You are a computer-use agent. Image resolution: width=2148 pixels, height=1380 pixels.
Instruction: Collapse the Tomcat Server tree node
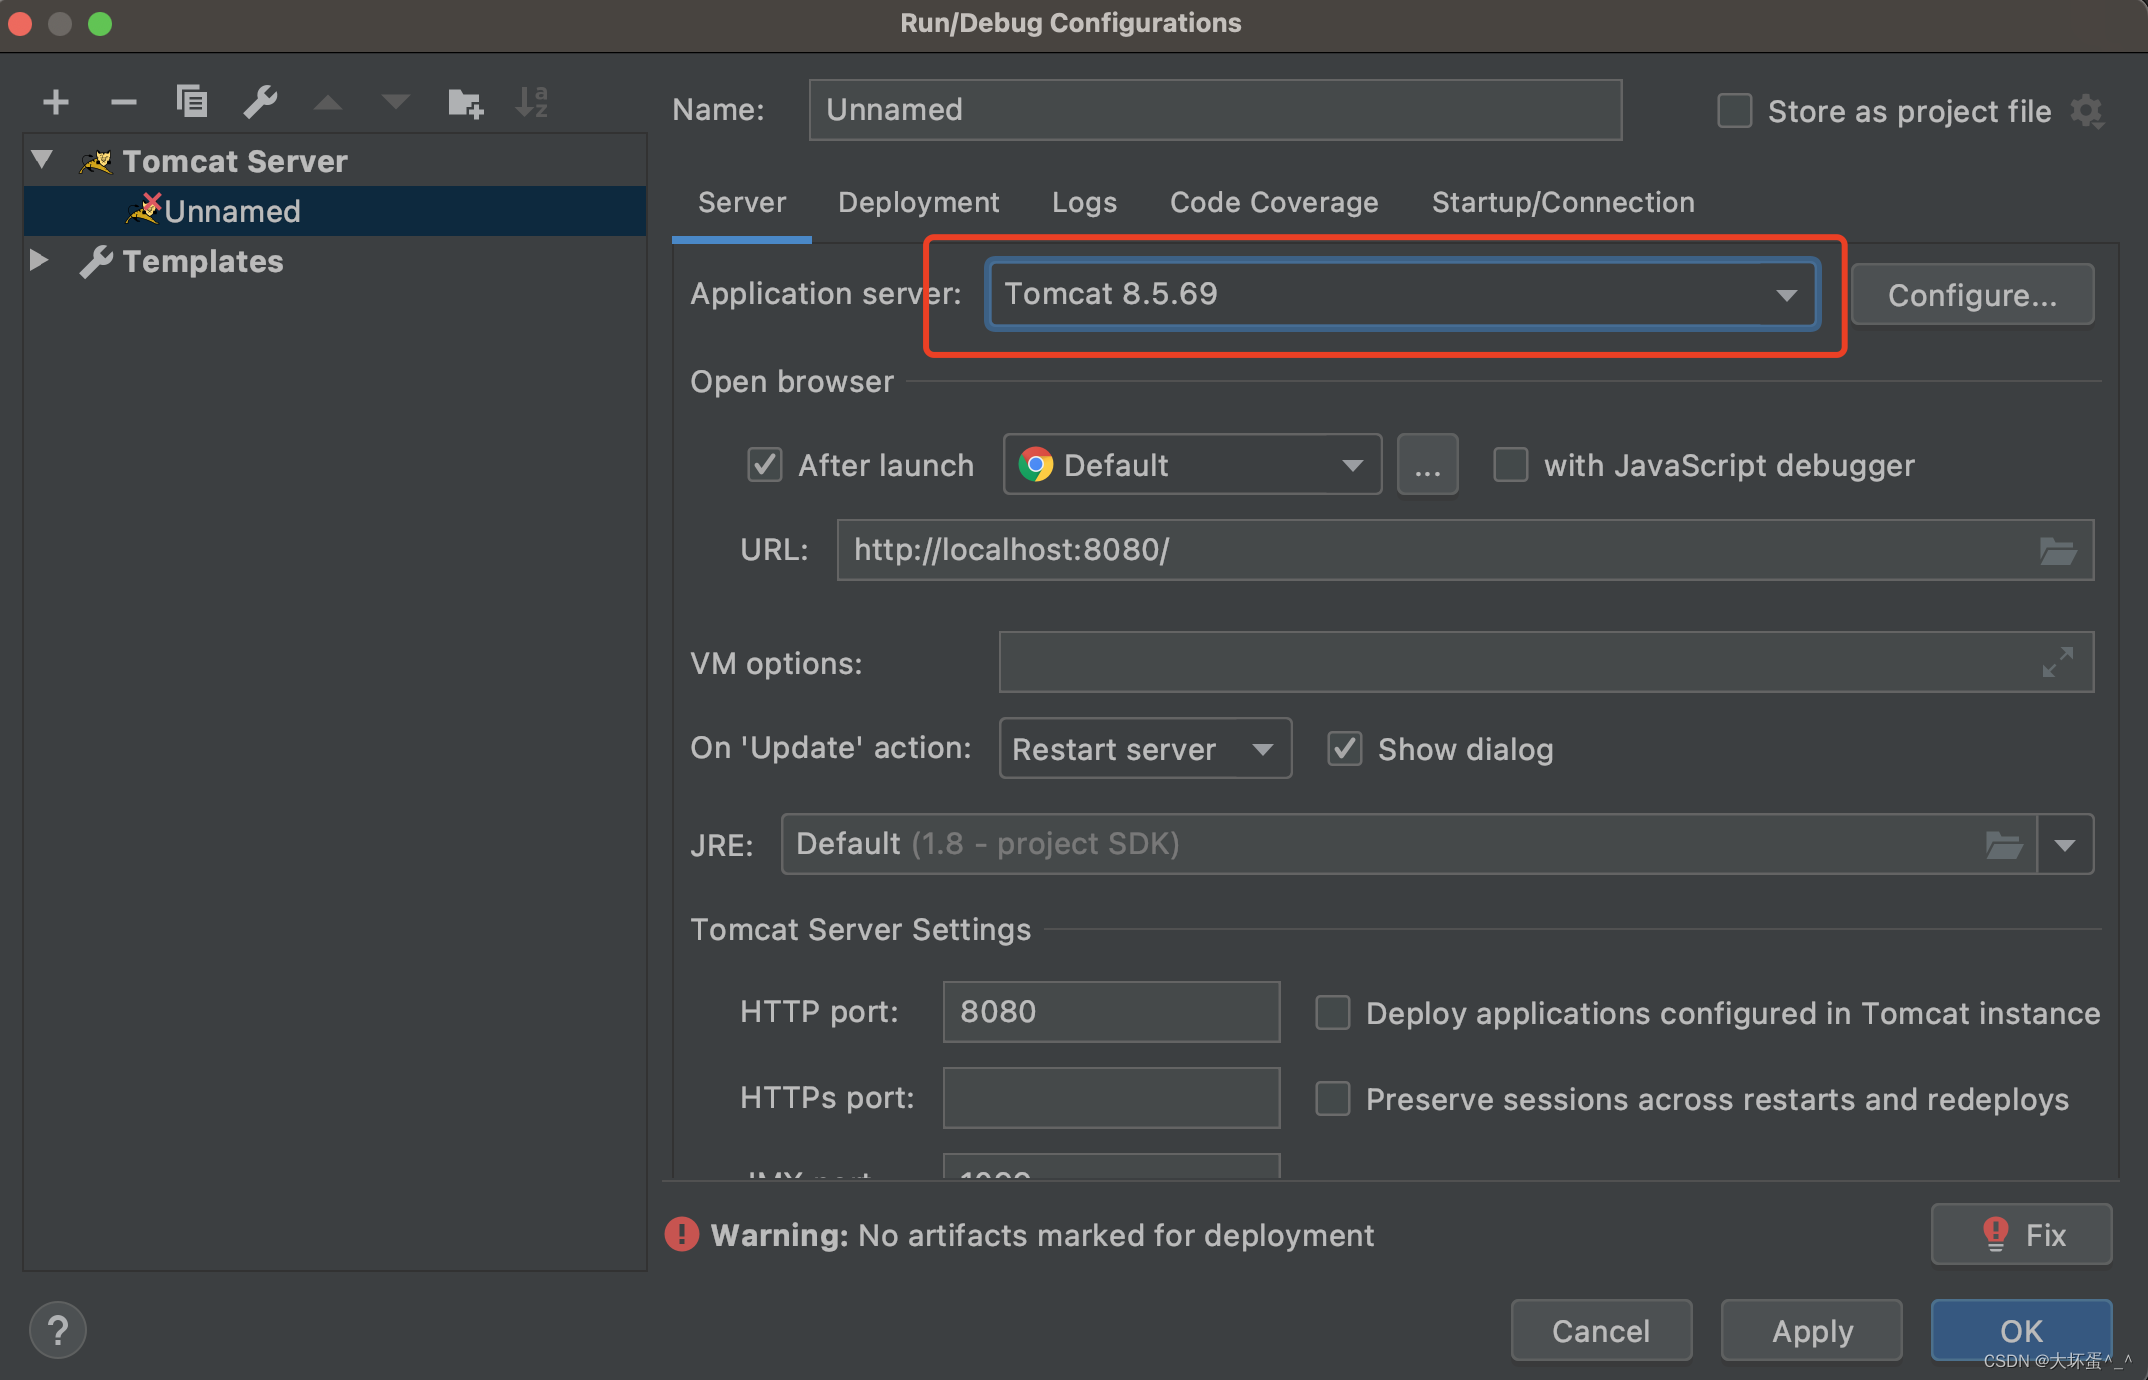click(42, 160)
